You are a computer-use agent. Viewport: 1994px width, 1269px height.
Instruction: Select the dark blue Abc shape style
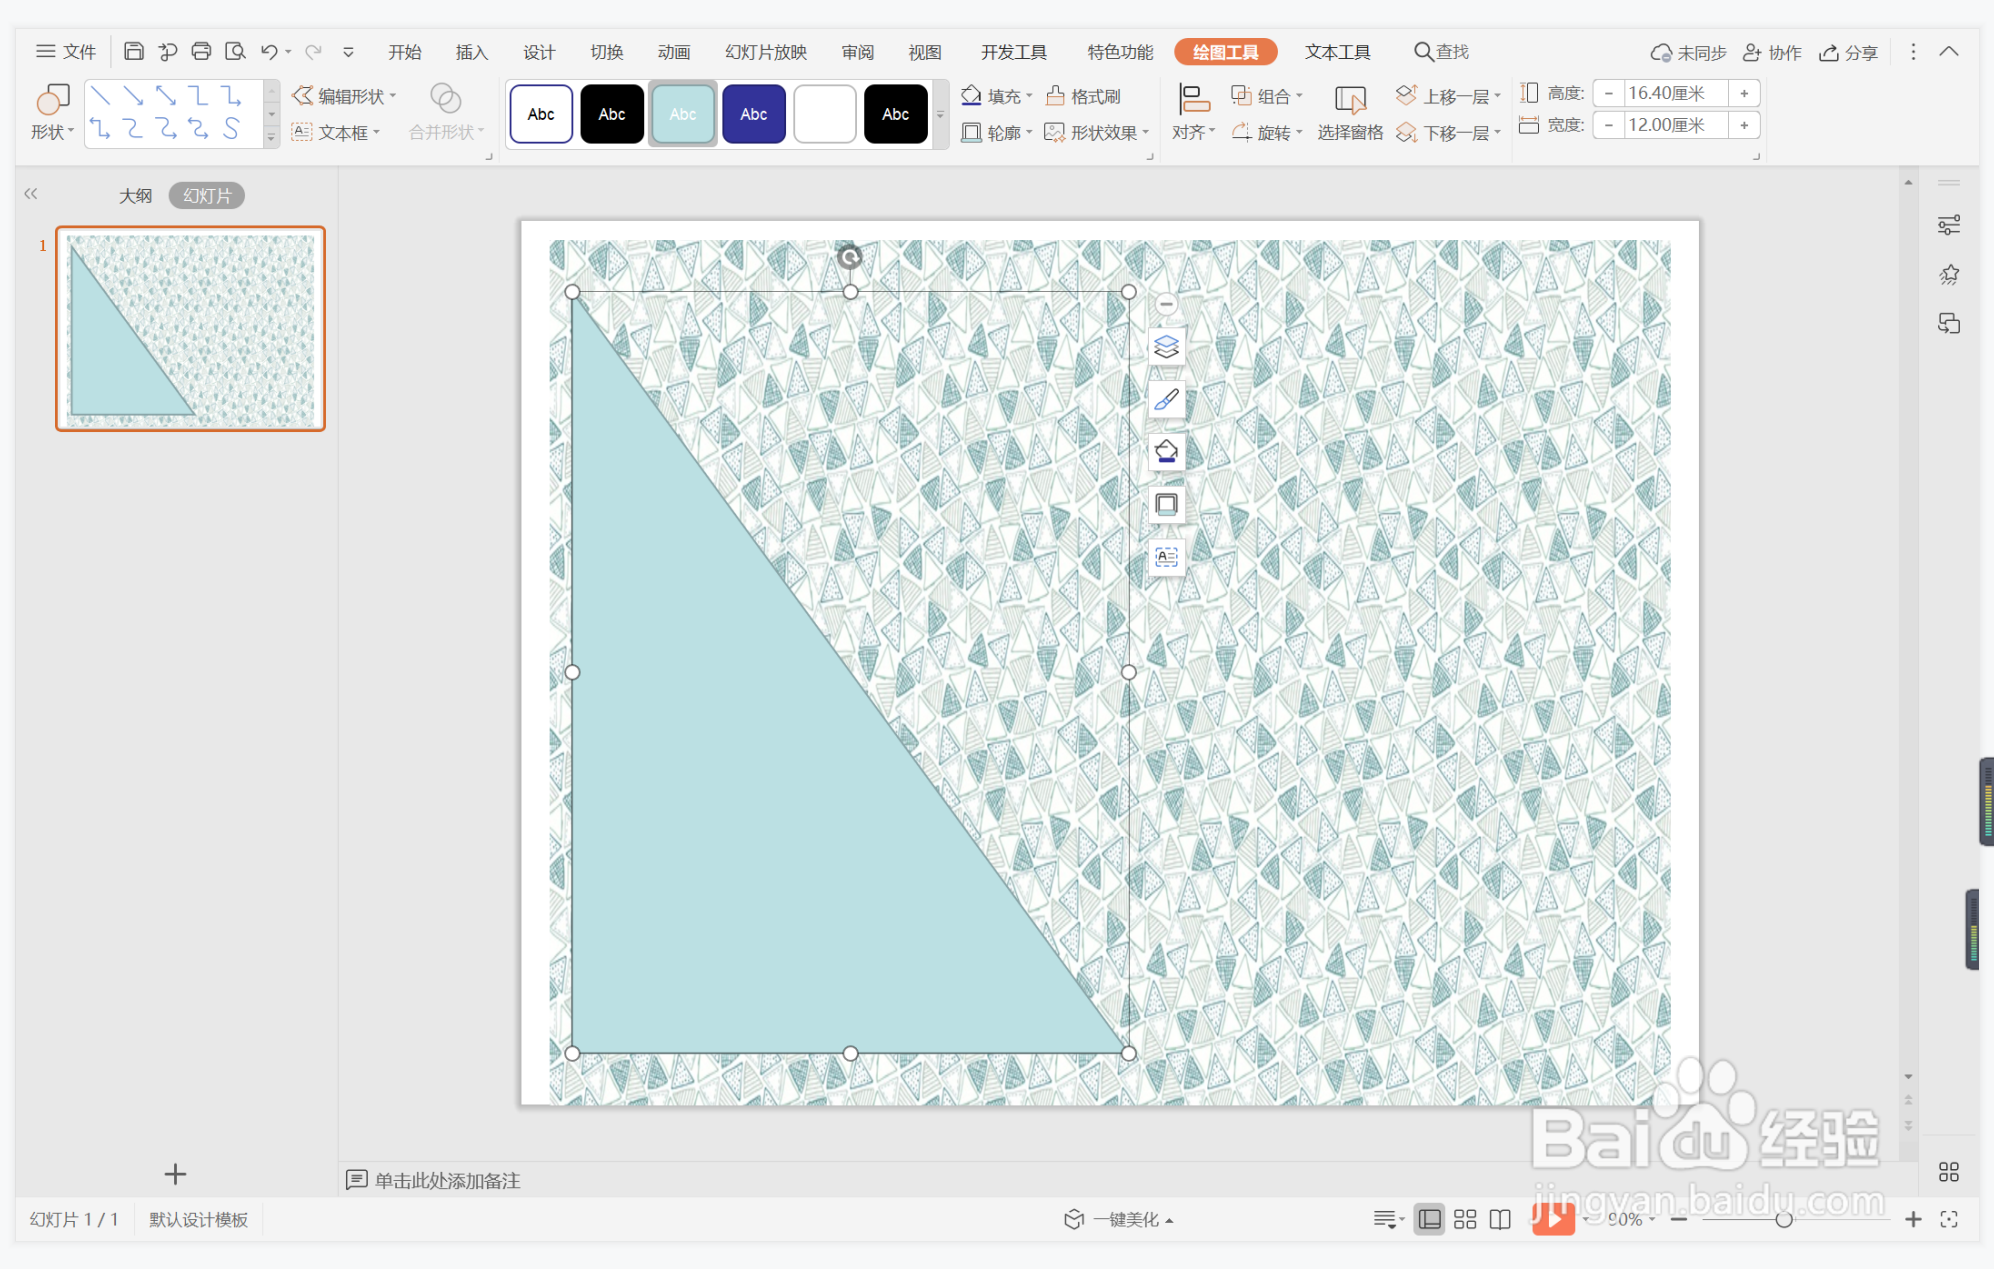pyautogui.click(x=753, y=114)
